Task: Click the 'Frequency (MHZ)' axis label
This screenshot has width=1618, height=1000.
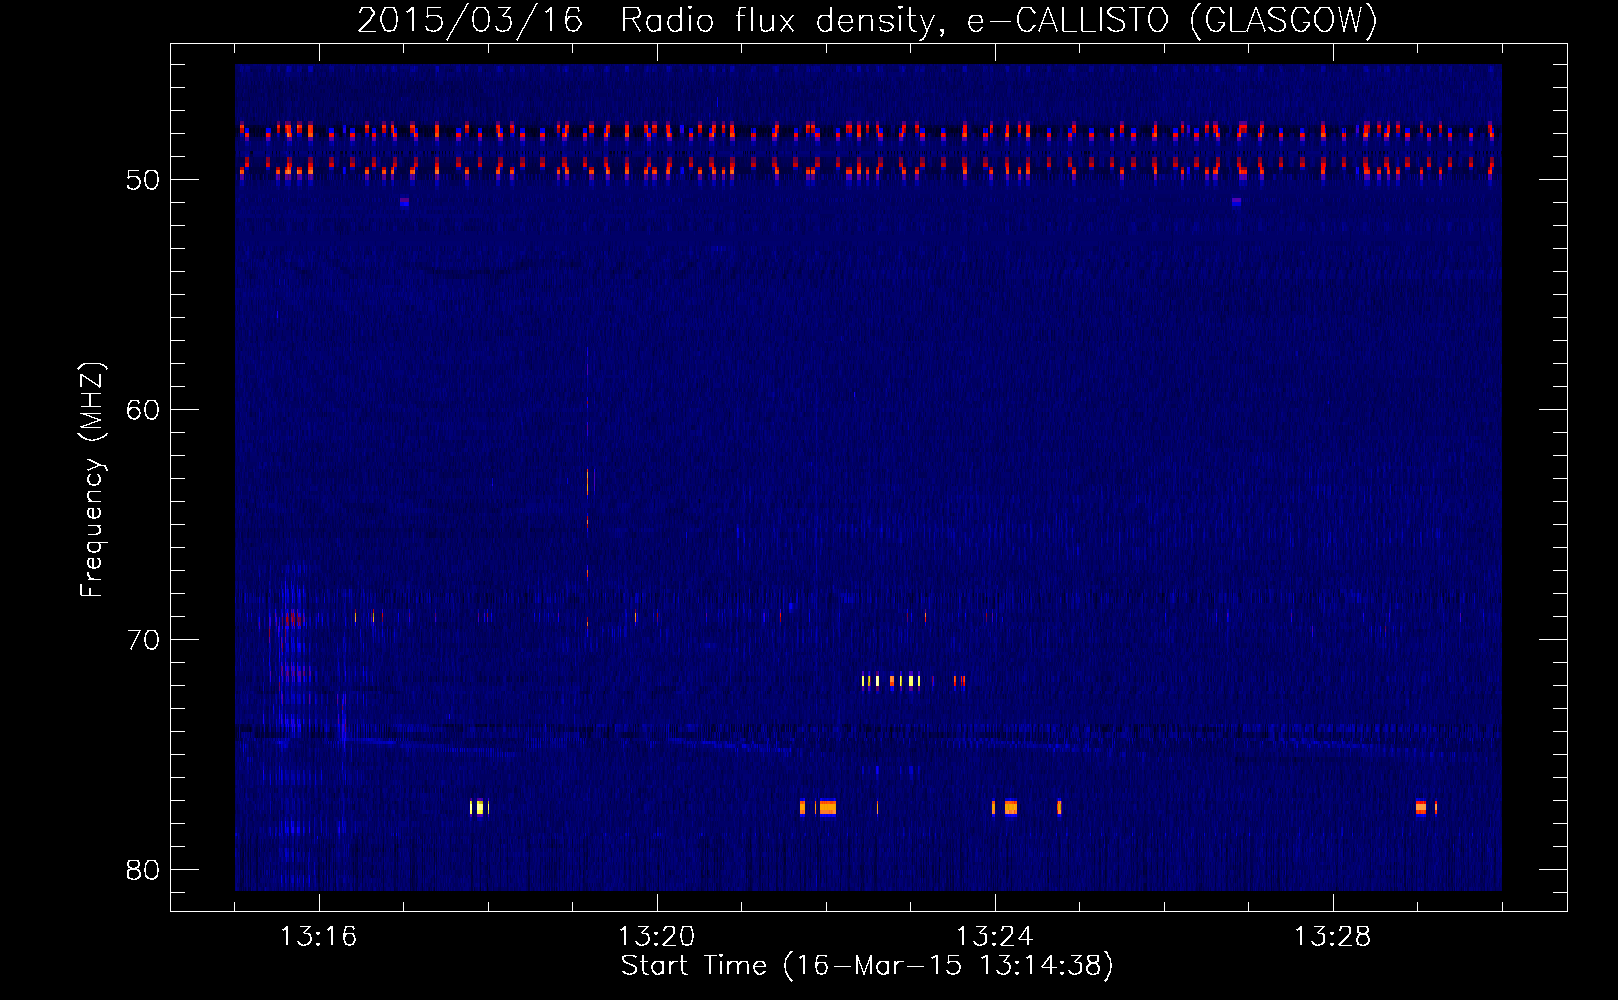Action: (x=92, y=479)
